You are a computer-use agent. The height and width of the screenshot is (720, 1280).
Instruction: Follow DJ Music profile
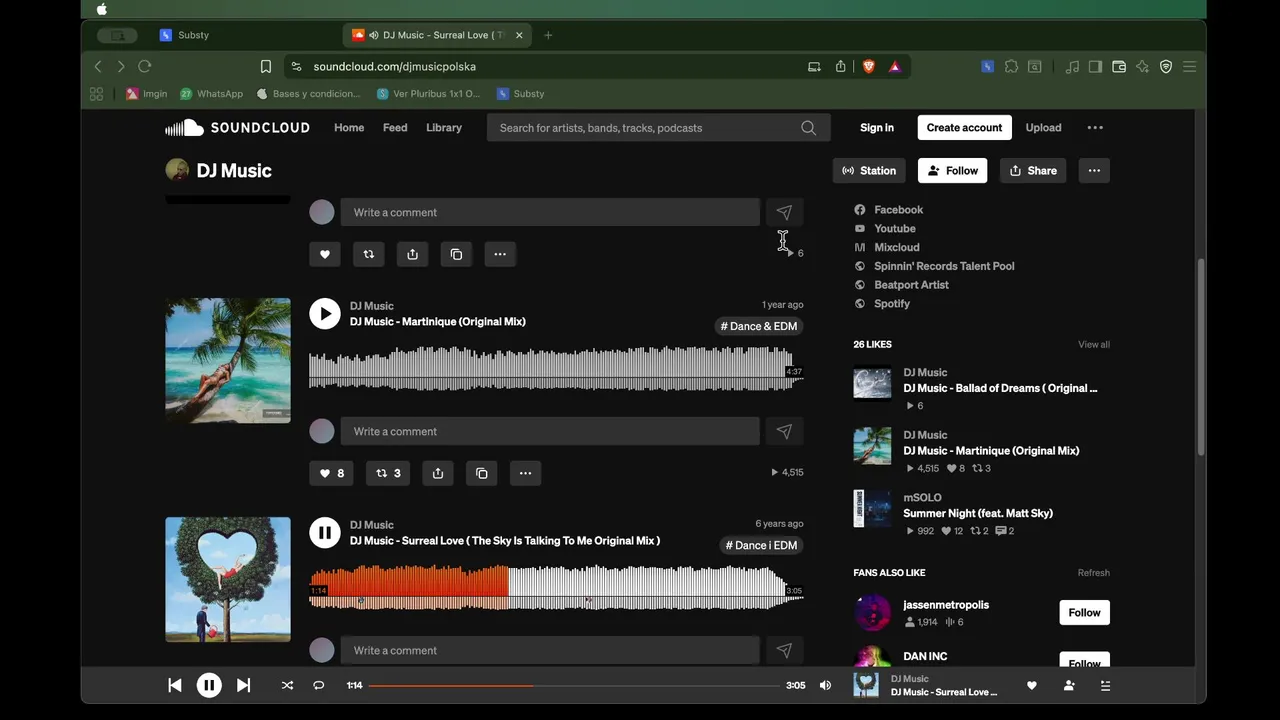(953, 171)
